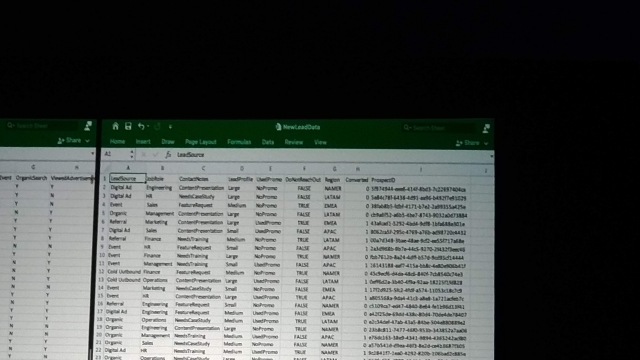Open the Page Layout ribbon tab
The width and height of the screenshot is (640, 360).
(200, 142)
